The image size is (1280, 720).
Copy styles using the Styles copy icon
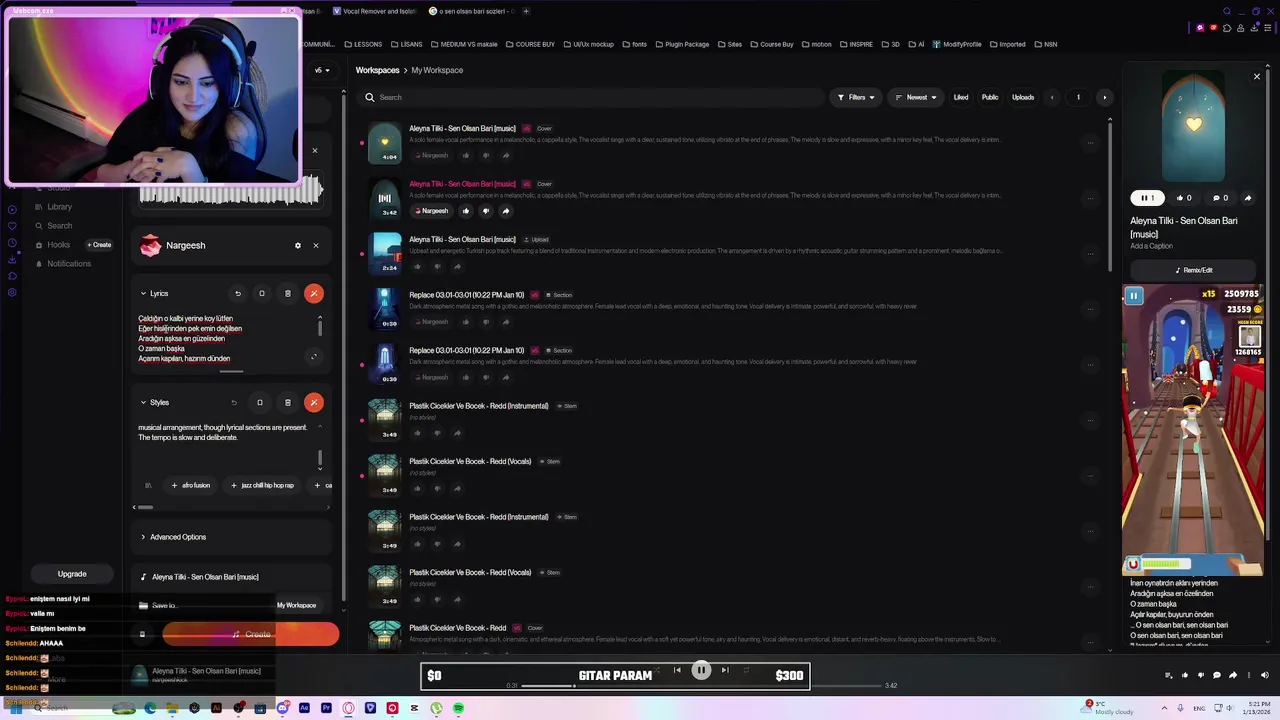coord(260,402)
